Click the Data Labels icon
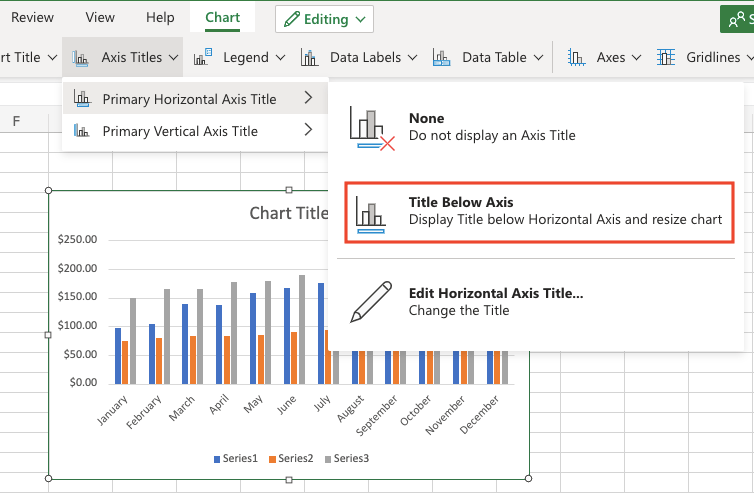 click(309, 57)
